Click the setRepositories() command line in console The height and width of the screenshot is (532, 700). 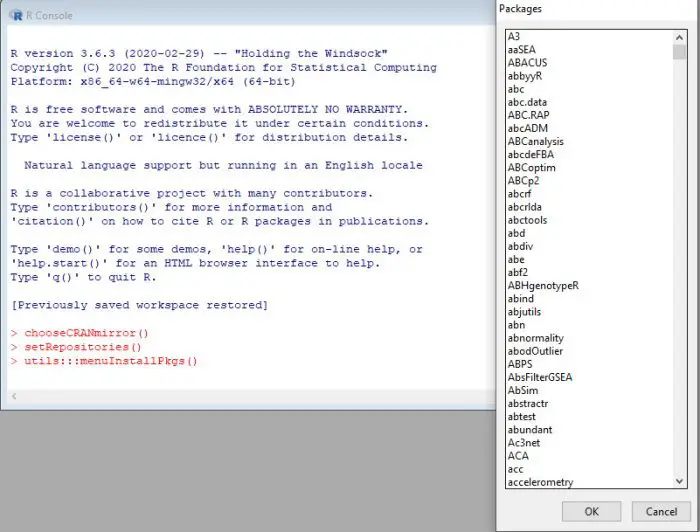[x=76, y=347]
